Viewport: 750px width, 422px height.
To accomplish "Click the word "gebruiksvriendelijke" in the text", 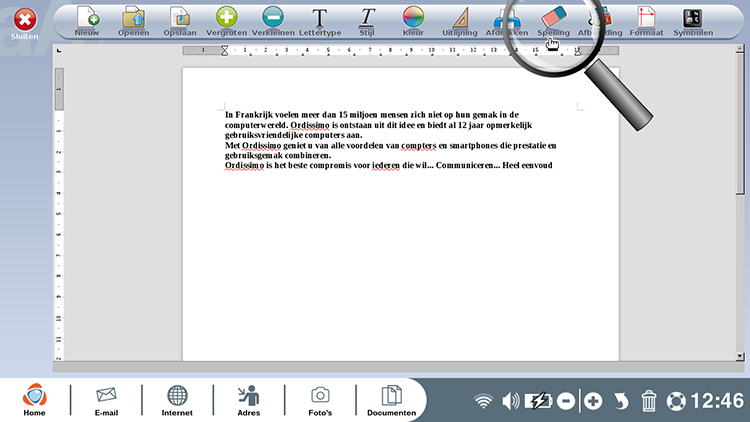I will [x=264, y=135].
